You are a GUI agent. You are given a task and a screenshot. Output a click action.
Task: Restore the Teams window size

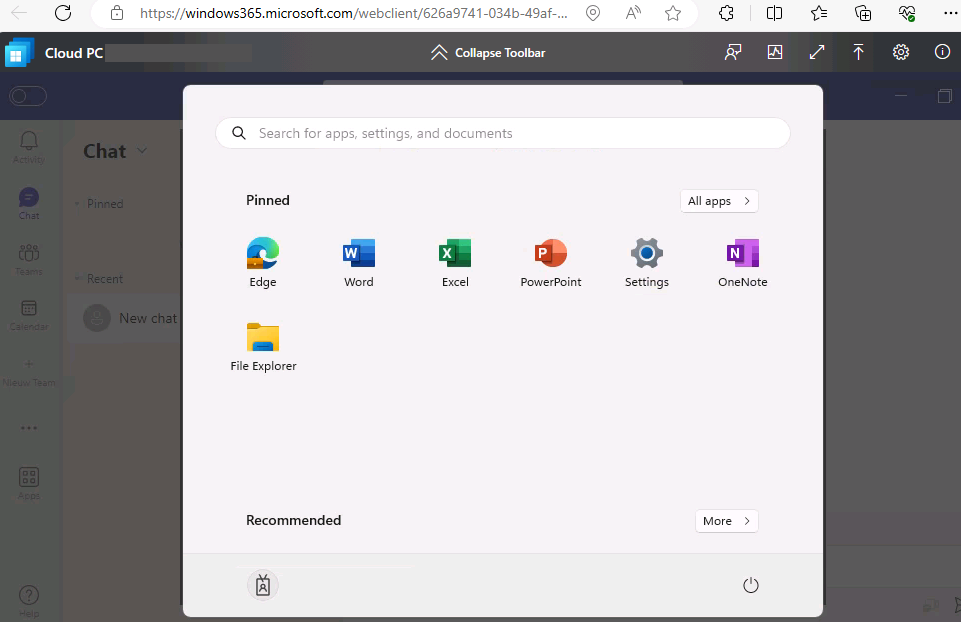pos(944,96)
